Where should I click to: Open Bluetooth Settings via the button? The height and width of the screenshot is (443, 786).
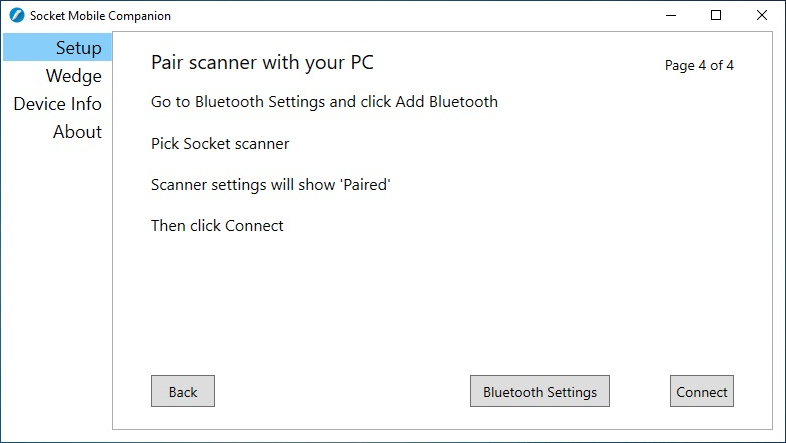tap(539, 392)
